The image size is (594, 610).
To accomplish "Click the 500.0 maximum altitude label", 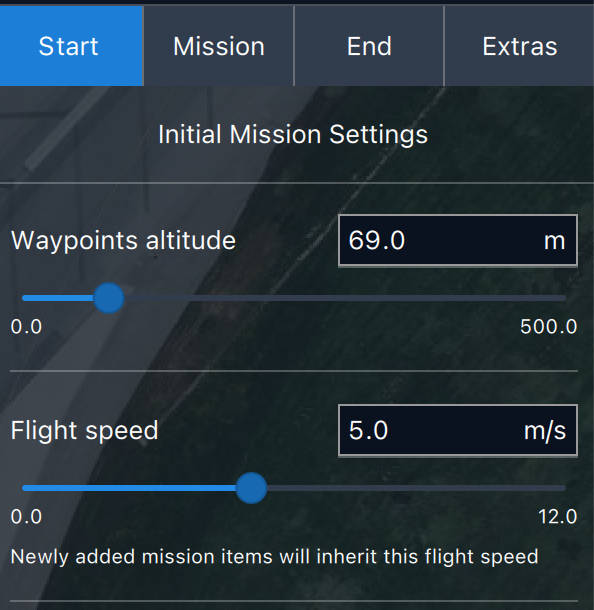I will 548,326.
